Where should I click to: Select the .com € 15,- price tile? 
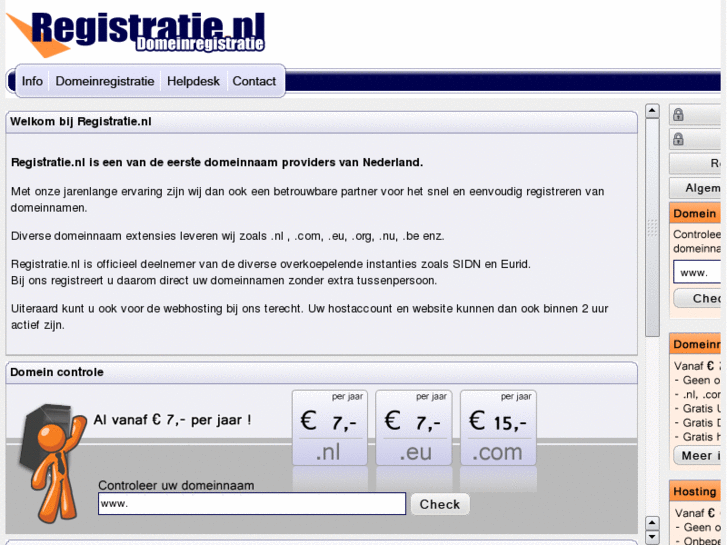[498, 428]
